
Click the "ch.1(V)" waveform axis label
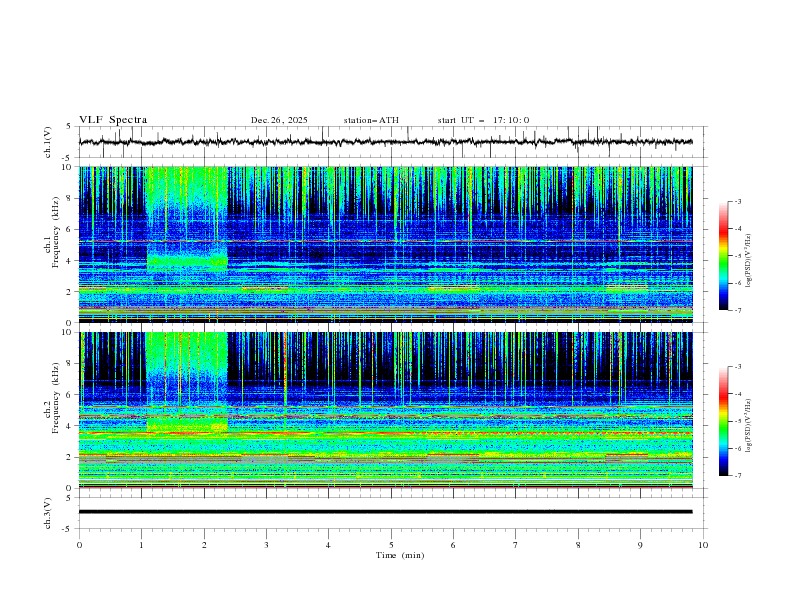(x=48, y=142)
